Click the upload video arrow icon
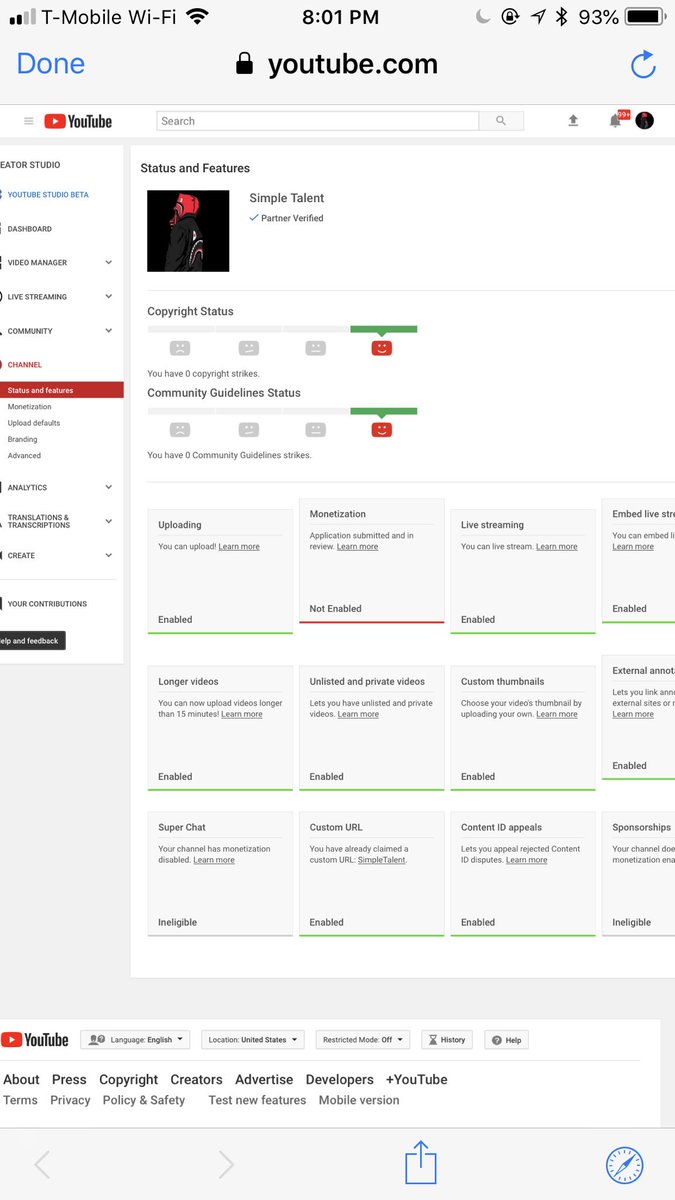The image size is (675, 1200). click(573, 121)
